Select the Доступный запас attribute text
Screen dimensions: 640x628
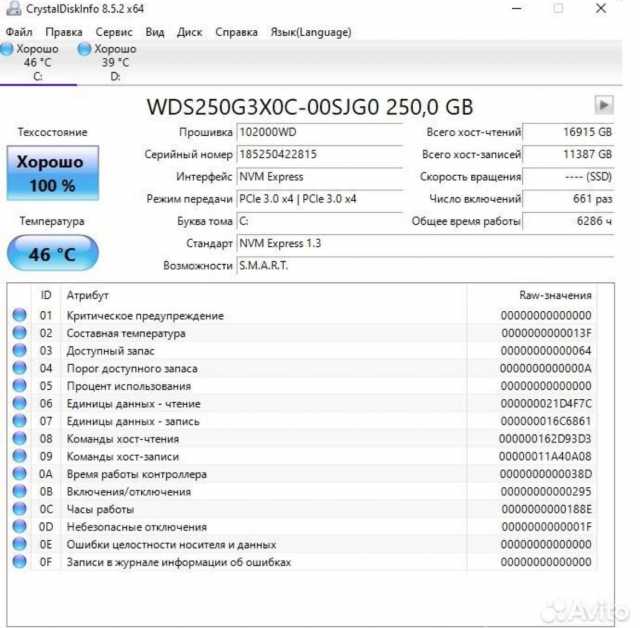click(x=111, y=351)
